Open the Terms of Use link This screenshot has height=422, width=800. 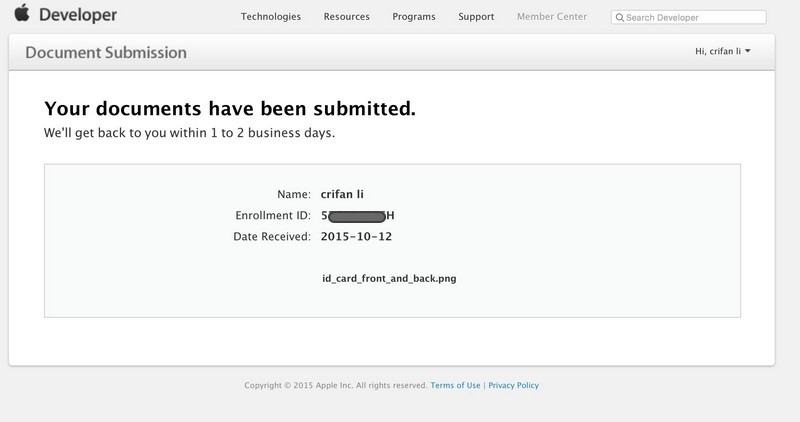[x=455, y=385]
